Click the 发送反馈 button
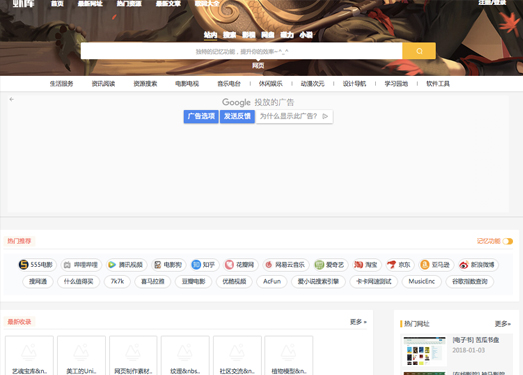This screenshot has height=375, width=523. (x=237, y=116)
